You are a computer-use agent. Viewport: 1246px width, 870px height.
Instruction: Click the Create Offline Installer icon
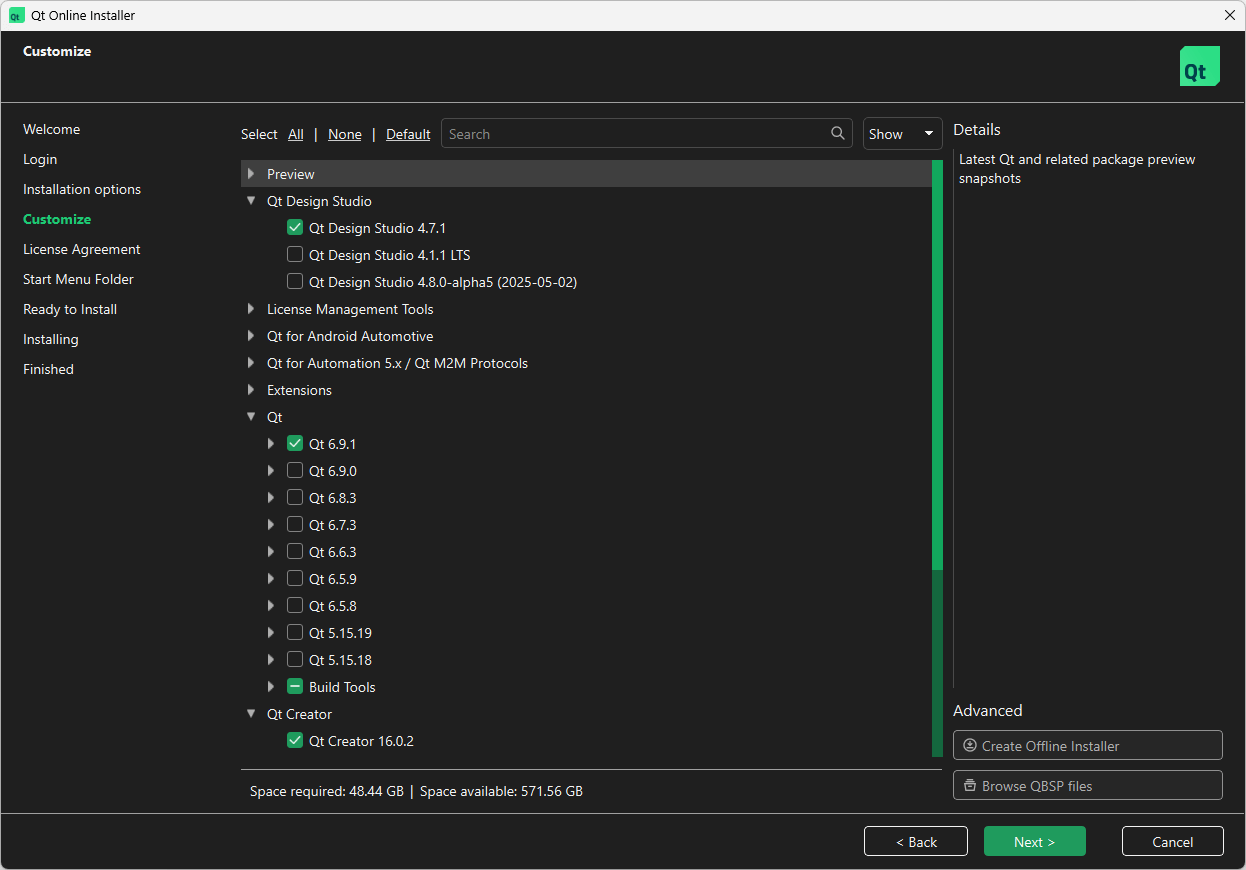pos(969,746)
